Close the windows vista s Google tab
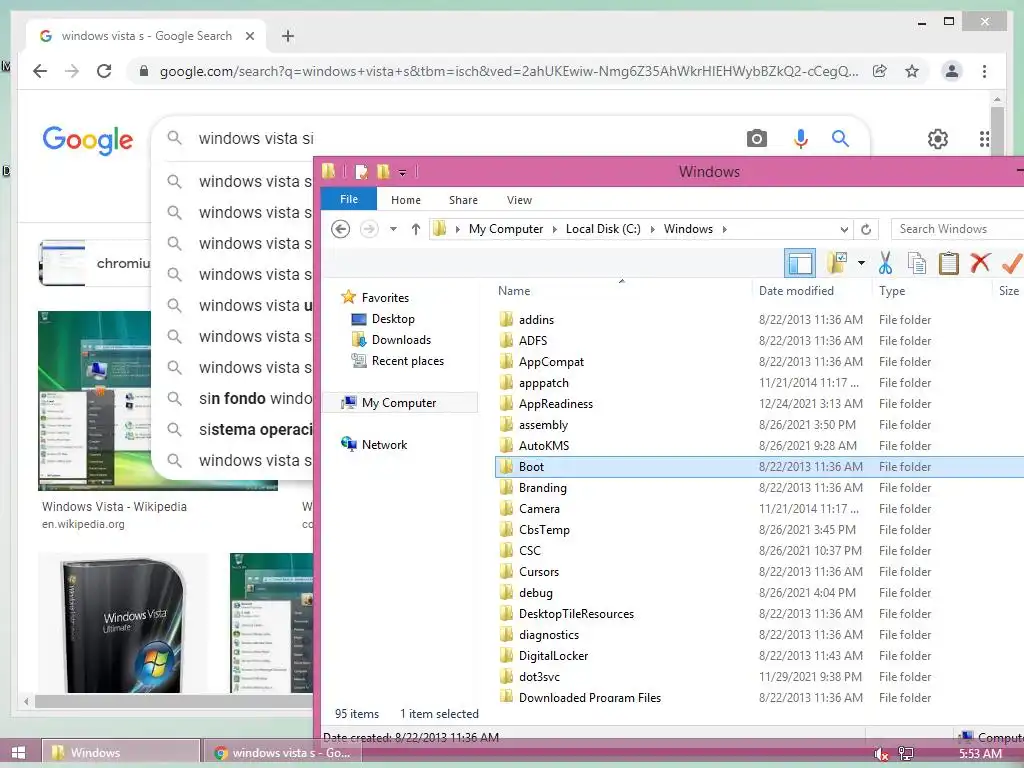Image resolution: width=1024 pixels, height=768 pixels. point(249,36)
